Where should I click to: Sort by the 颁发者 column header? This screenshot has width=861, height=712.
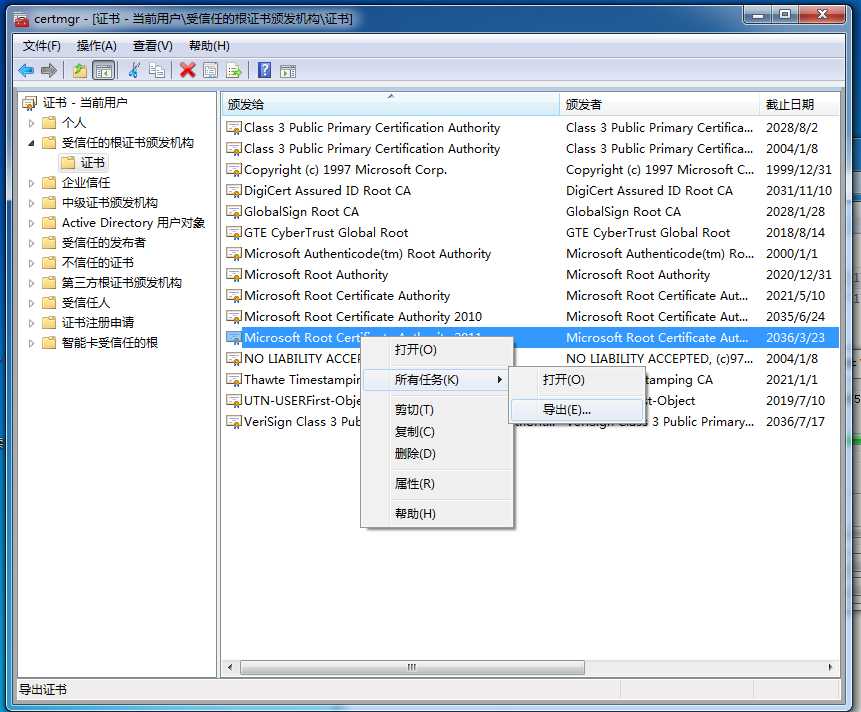pos(659,104)
